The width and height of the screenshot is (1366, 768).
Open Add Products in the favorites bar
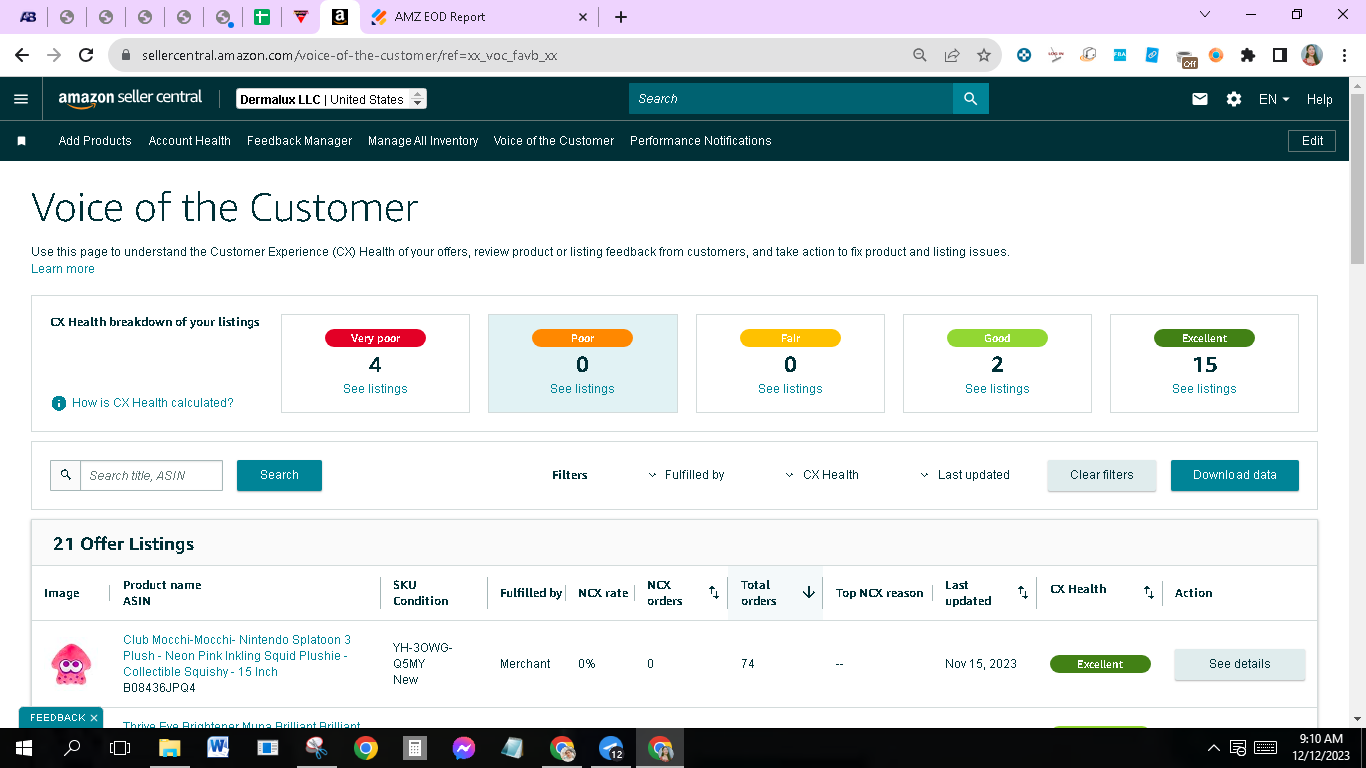(x=95, y=141)
